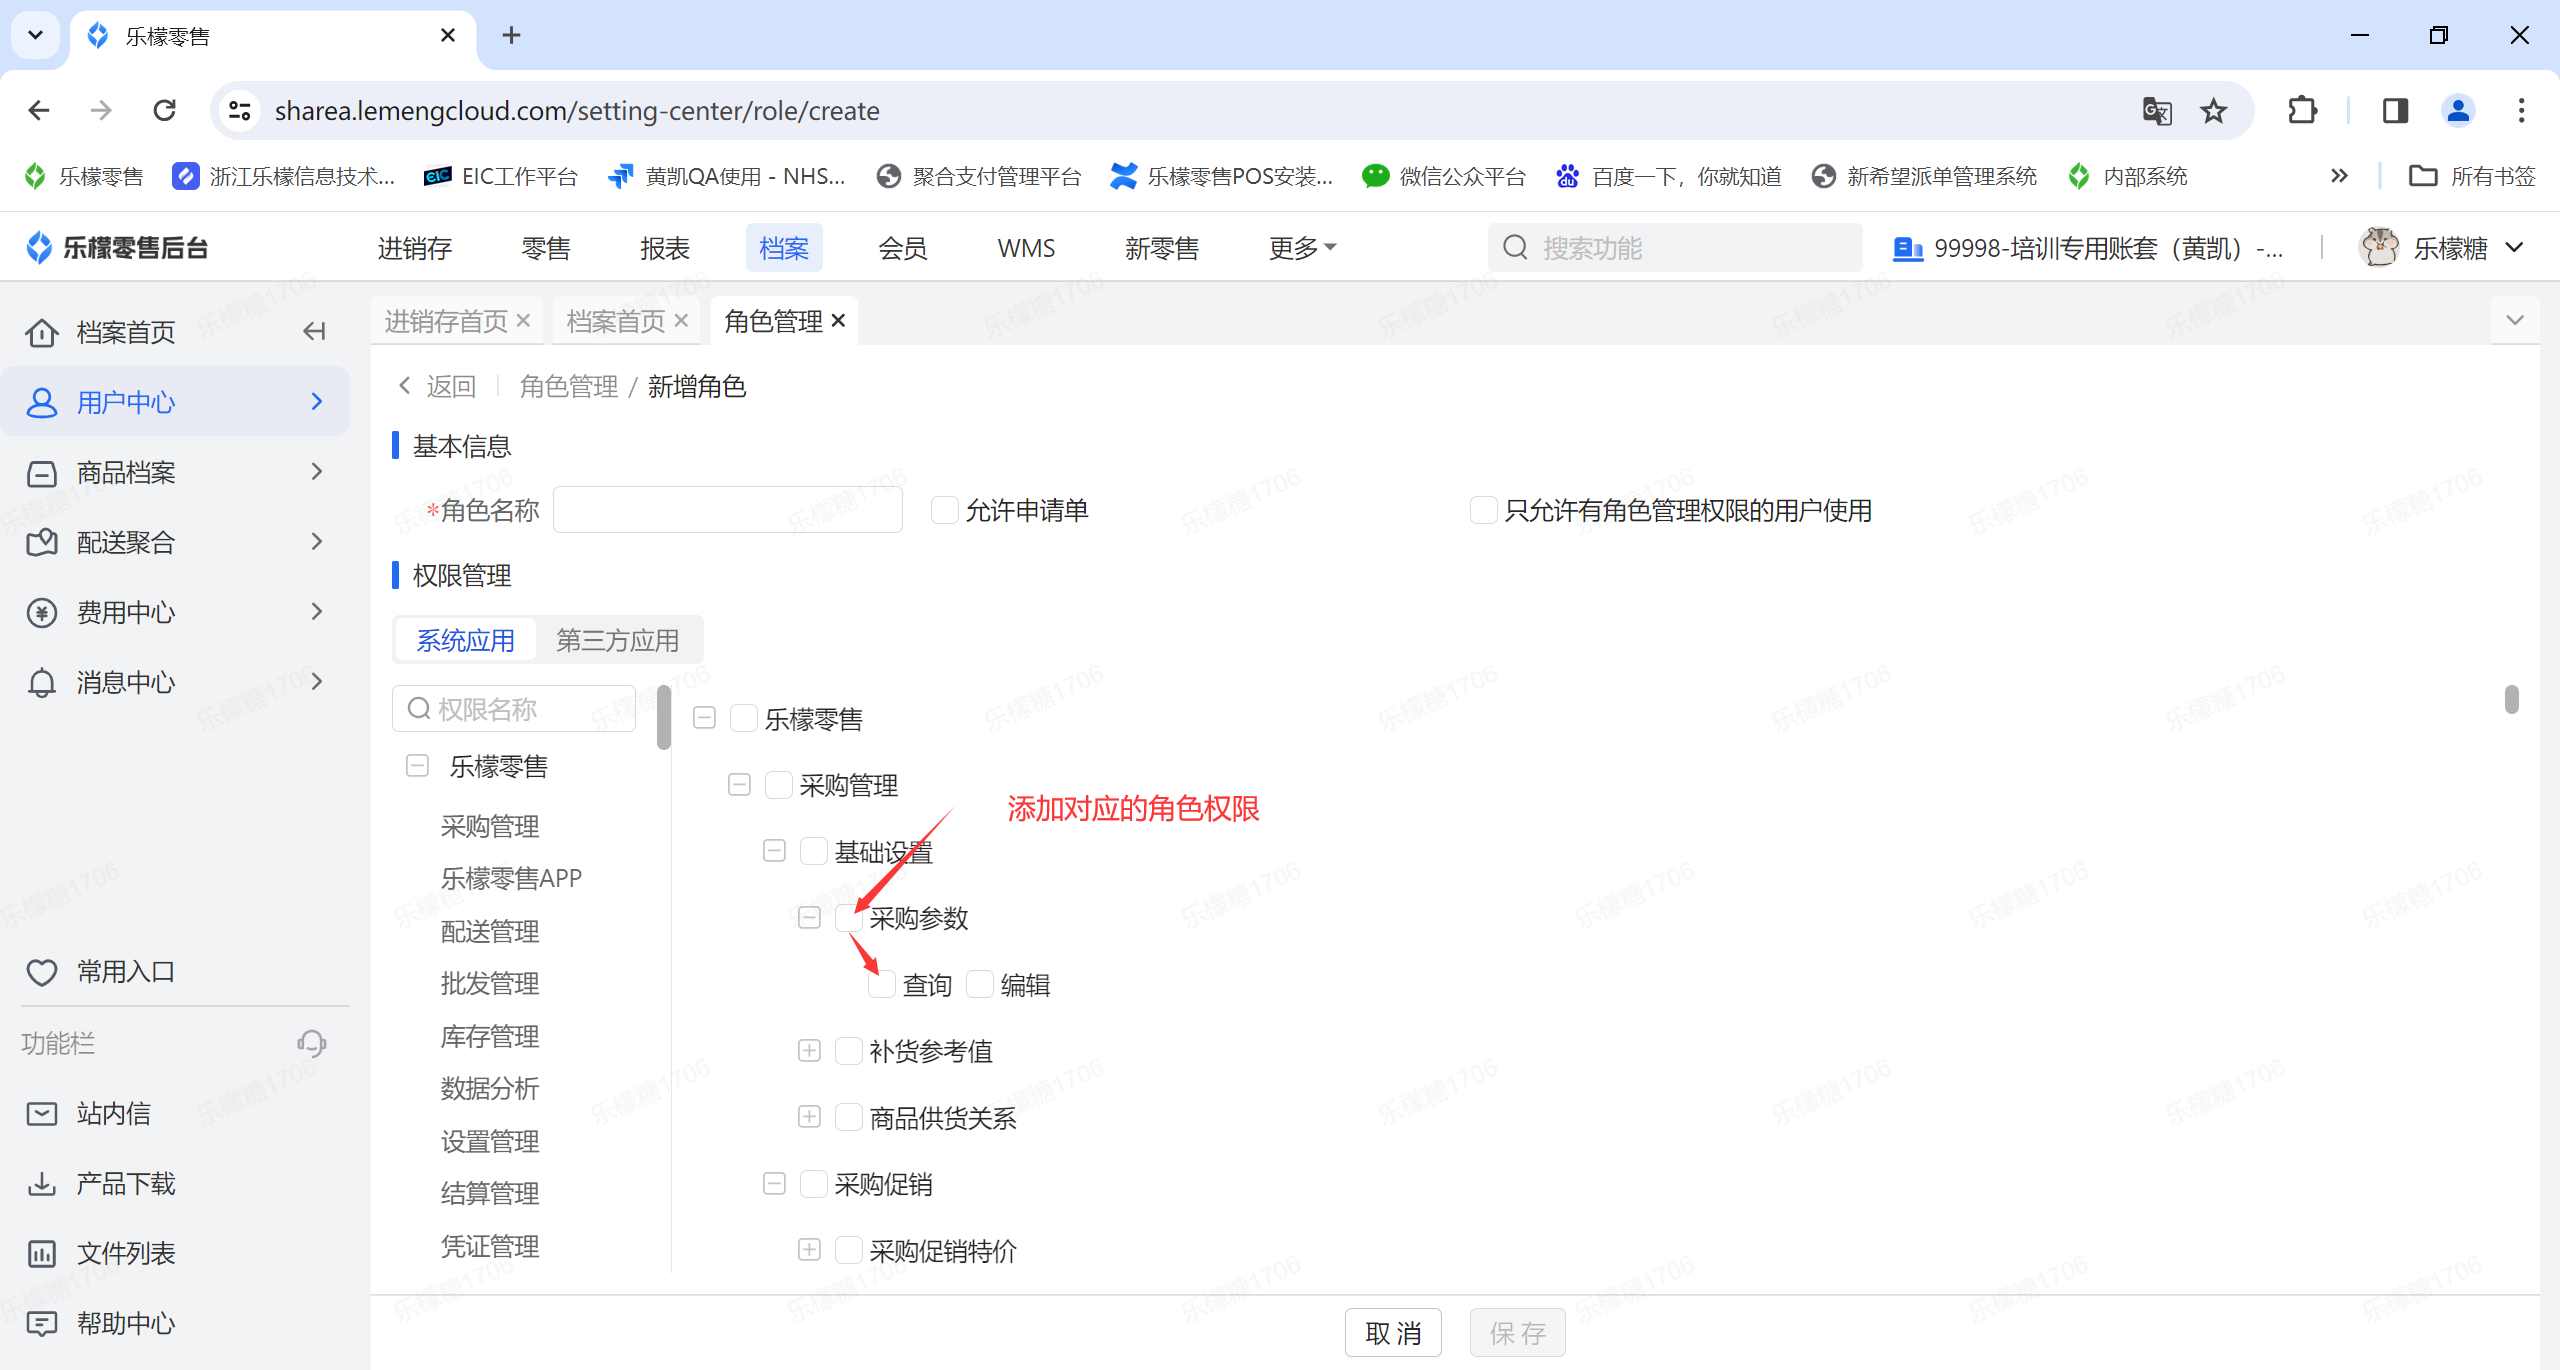
Task: Close the 档案首页 tab
Action: pos(681,321)
